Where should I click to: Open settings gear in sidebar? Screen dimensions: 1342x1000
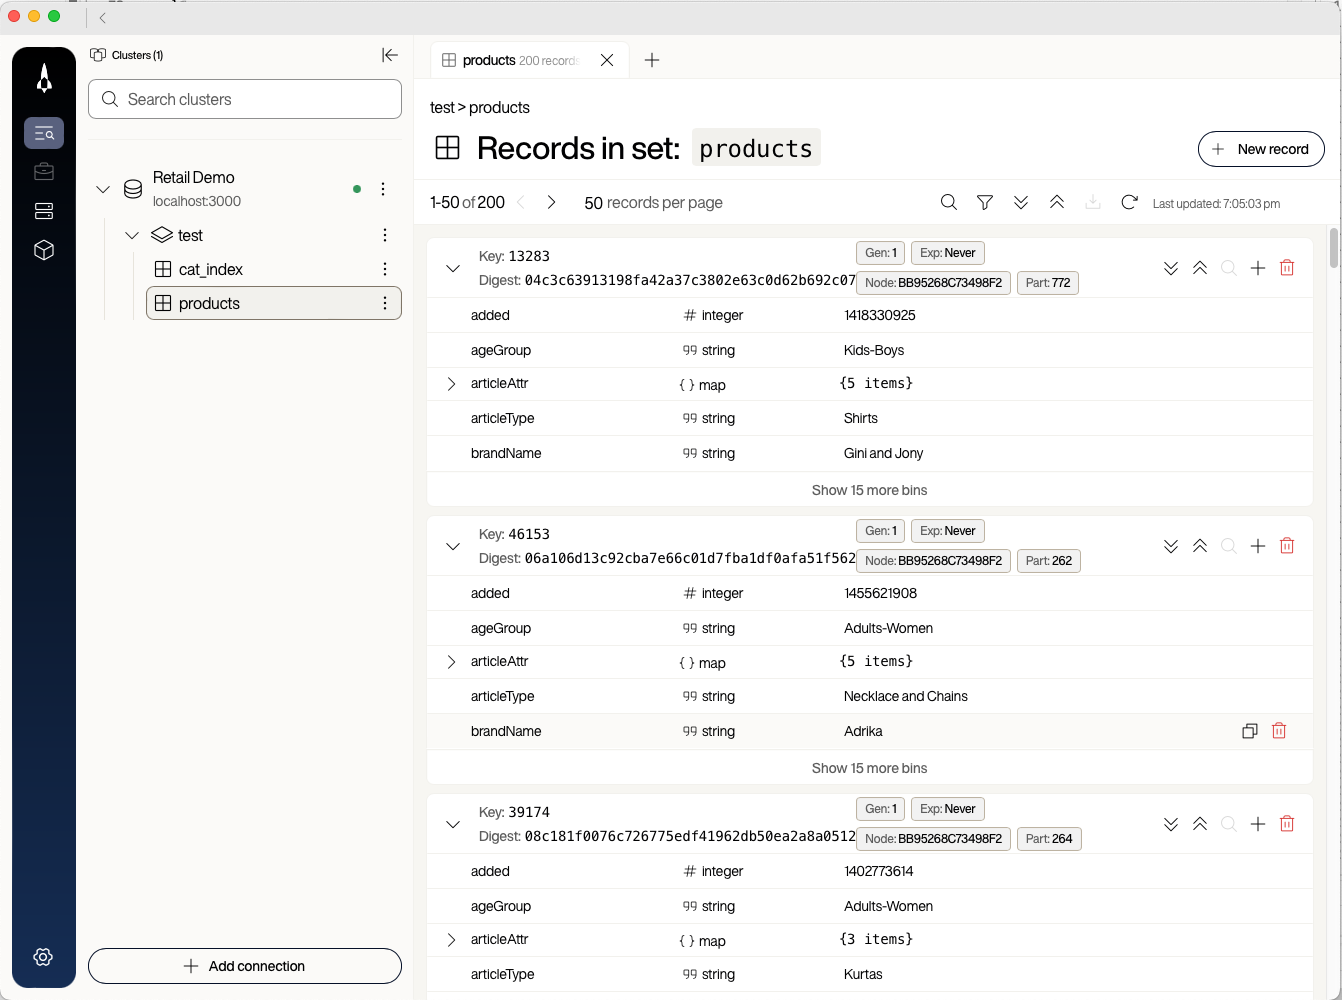pyautogui.click(x=43, y=957)
